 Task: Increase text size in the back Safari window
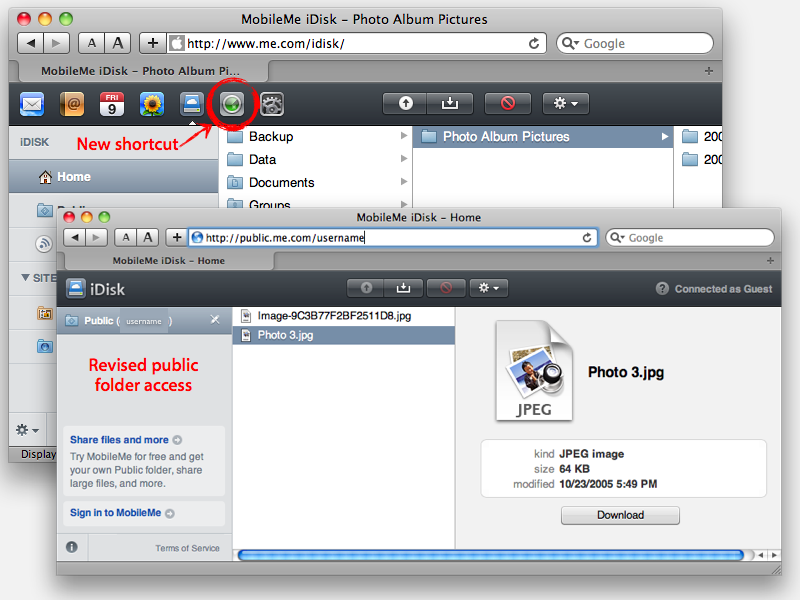pos(117,43)
